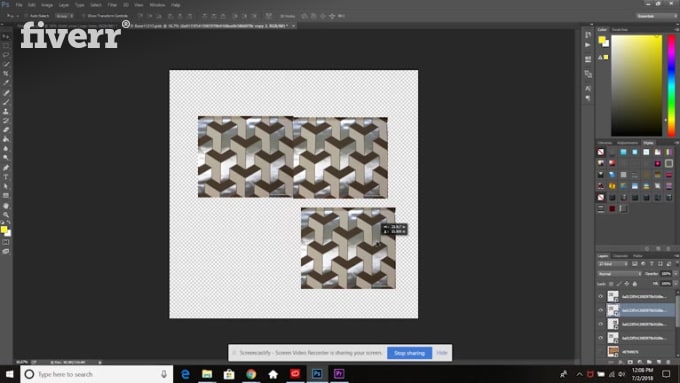Image resolution: width=680 pixels, height=383 pixels.
Task: Toggle visibility of fourth layer eye icon
Action: click(x=601, y=338)
